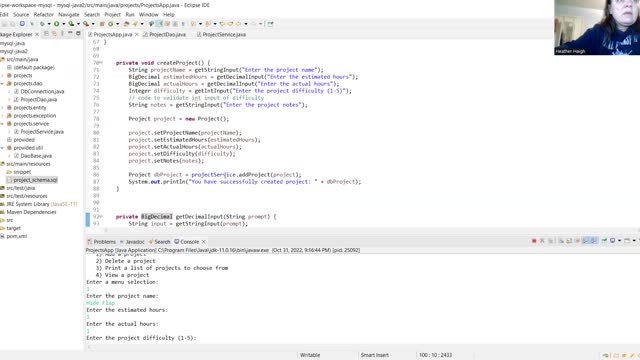Image resolution: width=640 pixels, height=360 pixels.
Task: Click the blue square toolbar icon after Save
Action: pos(22,24)
